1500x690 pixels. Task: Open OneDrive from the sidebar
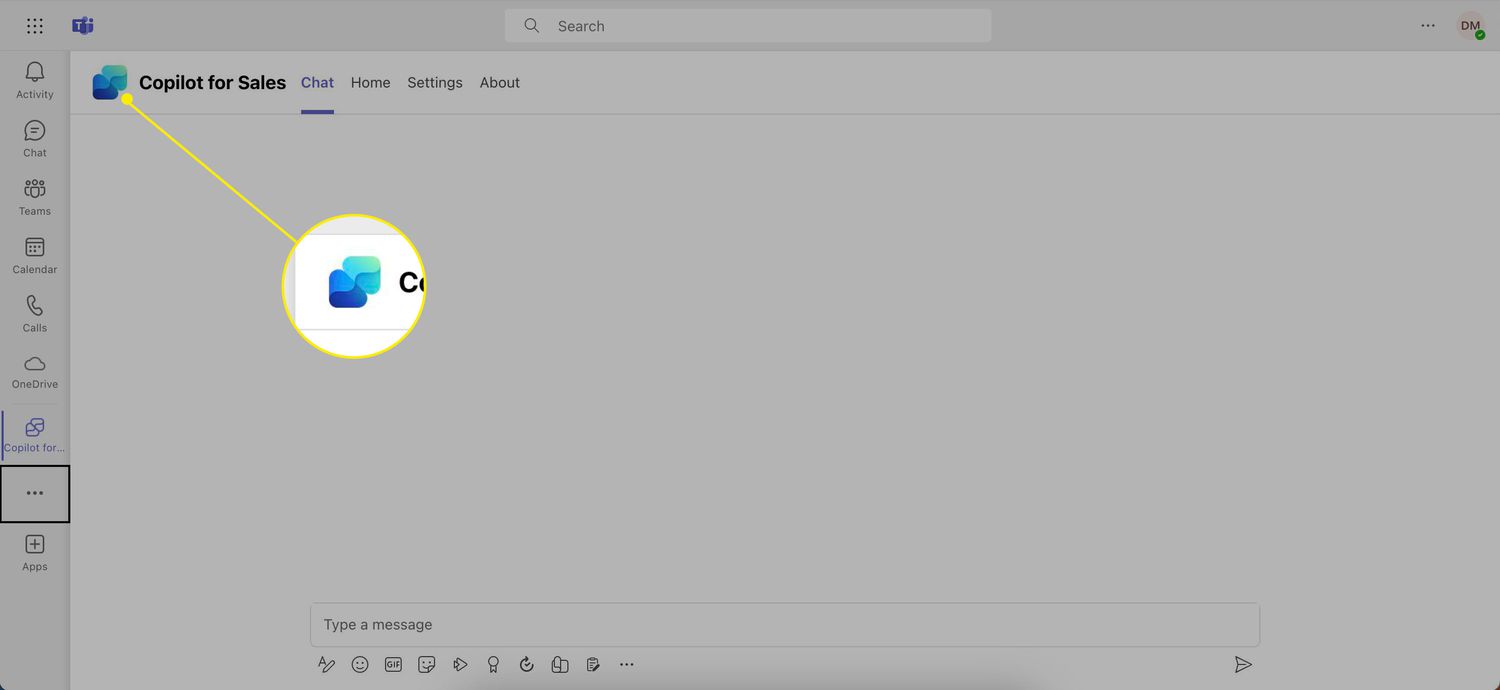(35, 371)
